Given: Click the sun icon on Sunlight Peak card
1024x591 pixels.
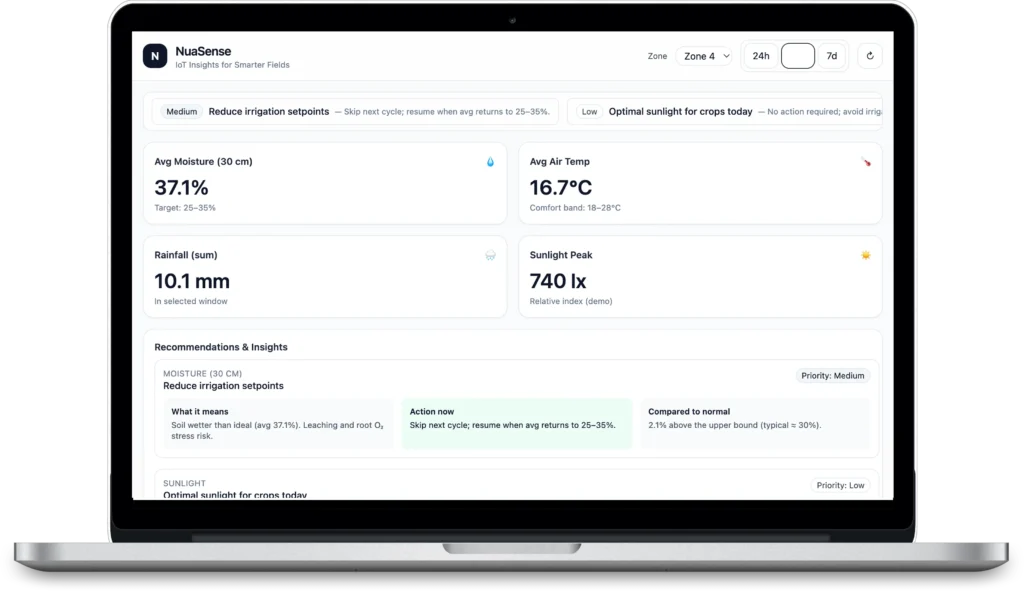Looking at the screenshot, I should 864,255.
